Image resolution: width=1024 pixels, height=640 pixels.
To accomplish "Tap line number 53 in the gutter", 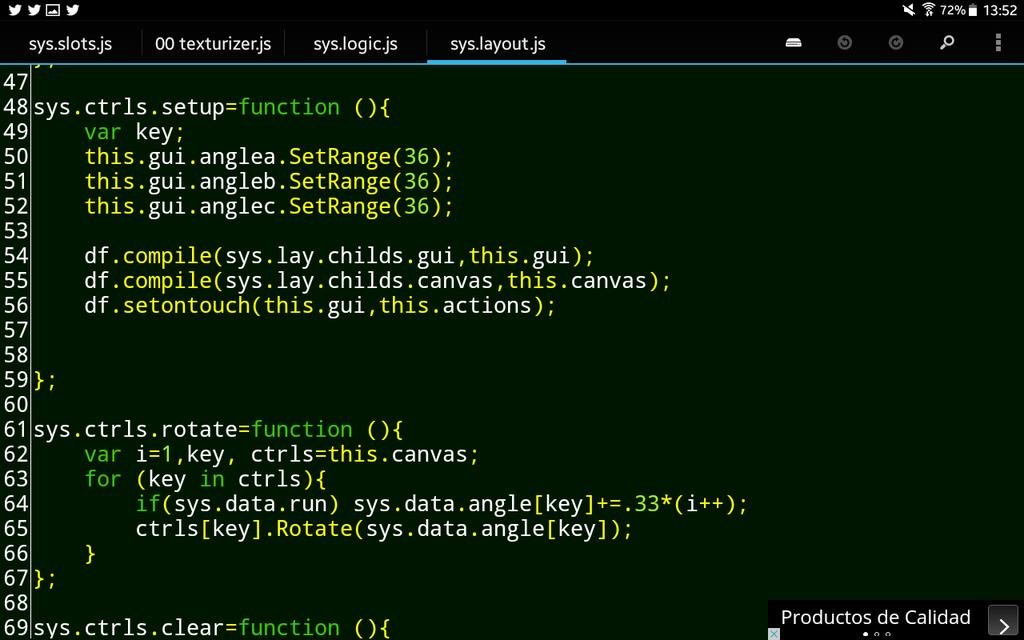I will (15, 231).
